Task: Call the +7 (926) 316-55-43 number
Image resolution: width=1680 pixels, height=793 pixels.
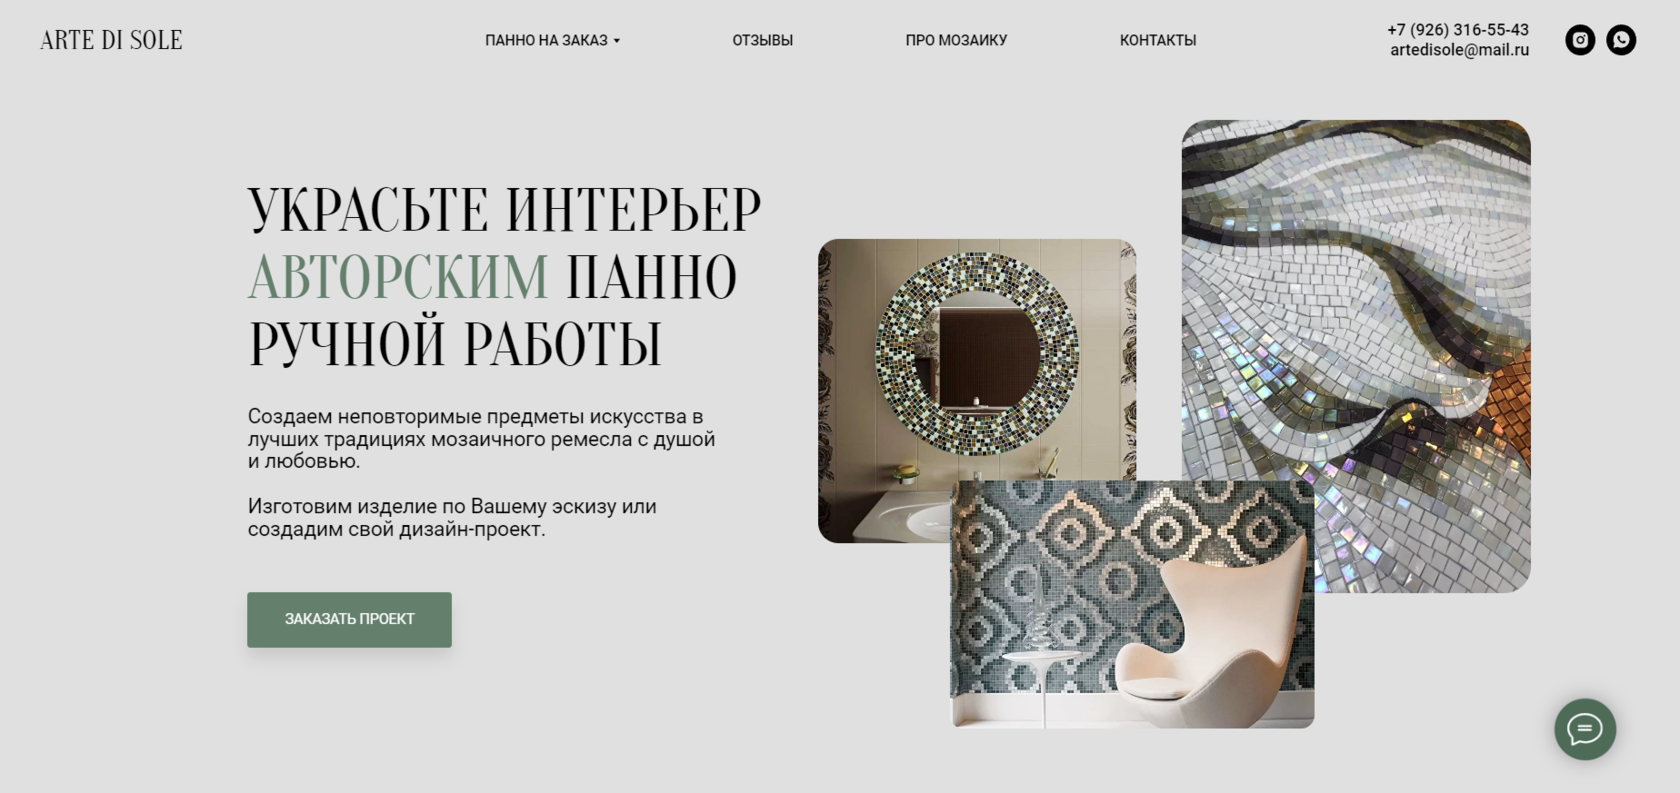Action: point(1458,30)
